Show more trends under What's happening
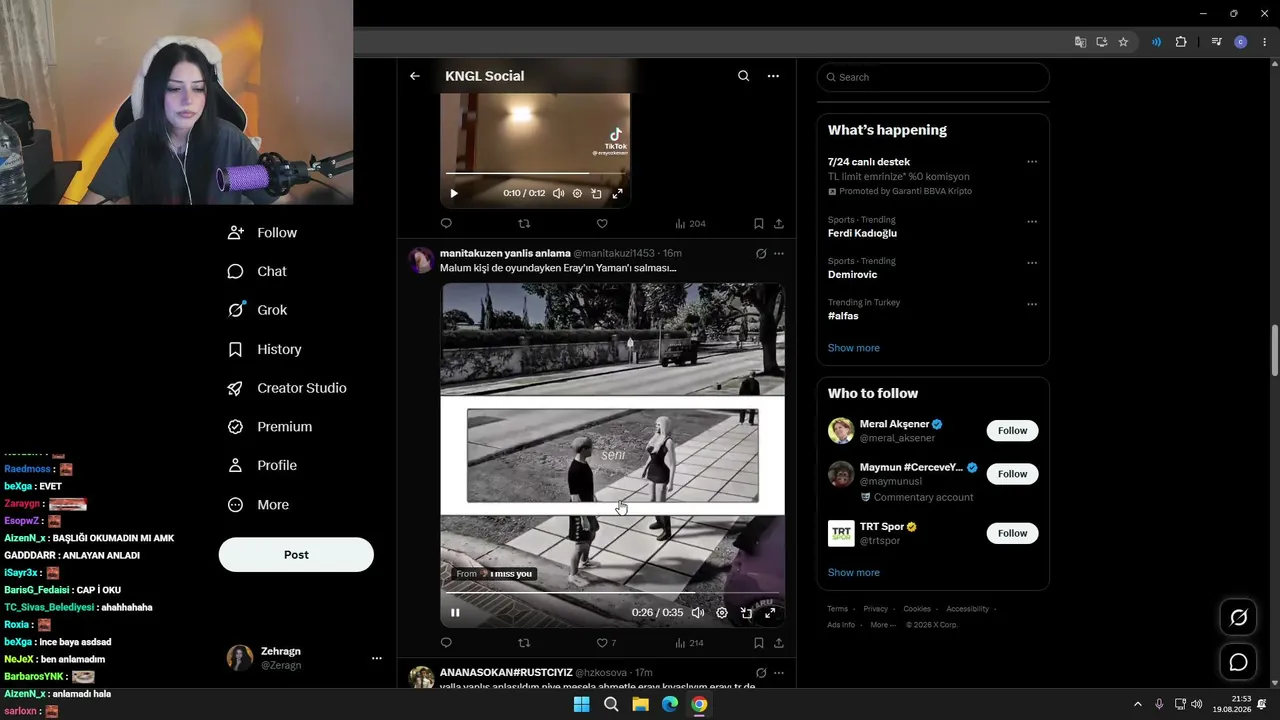Viewport: 1280px width, 720px height. (854, 348)
